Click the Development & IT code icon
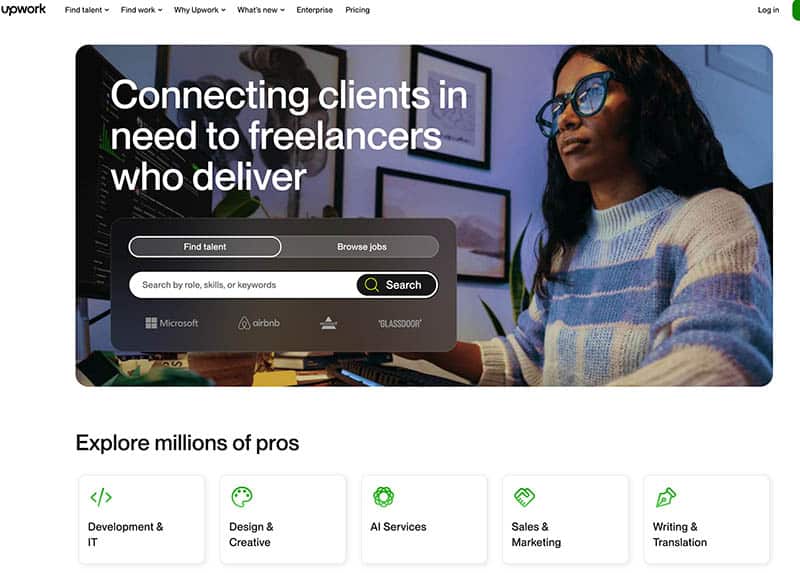The height and width of the screenshot is (573, 800). point(101,496)
